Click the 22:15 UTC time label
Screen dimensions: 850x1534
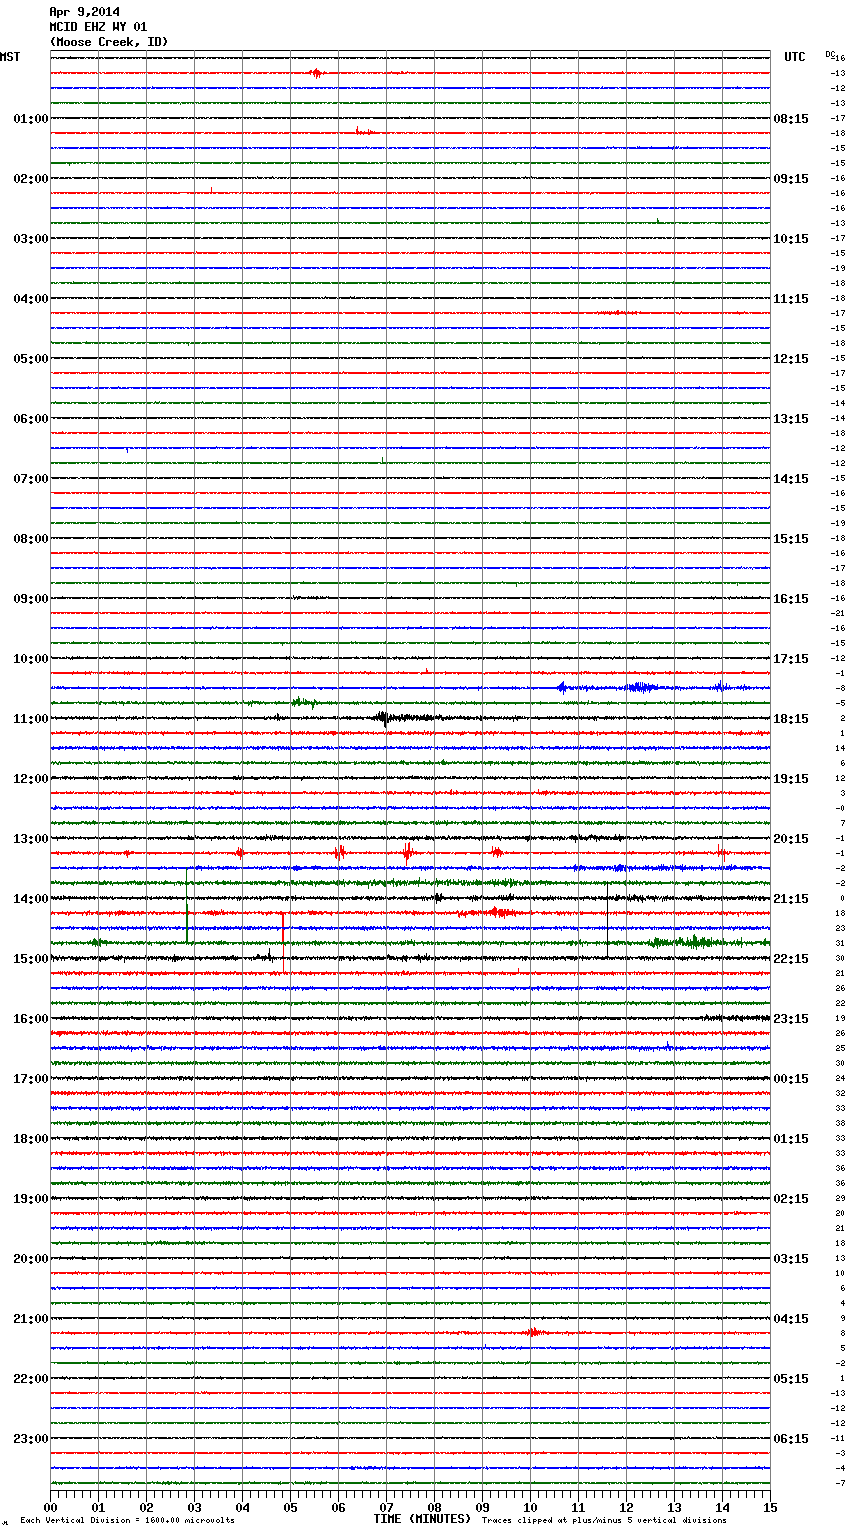pos(791,959)
